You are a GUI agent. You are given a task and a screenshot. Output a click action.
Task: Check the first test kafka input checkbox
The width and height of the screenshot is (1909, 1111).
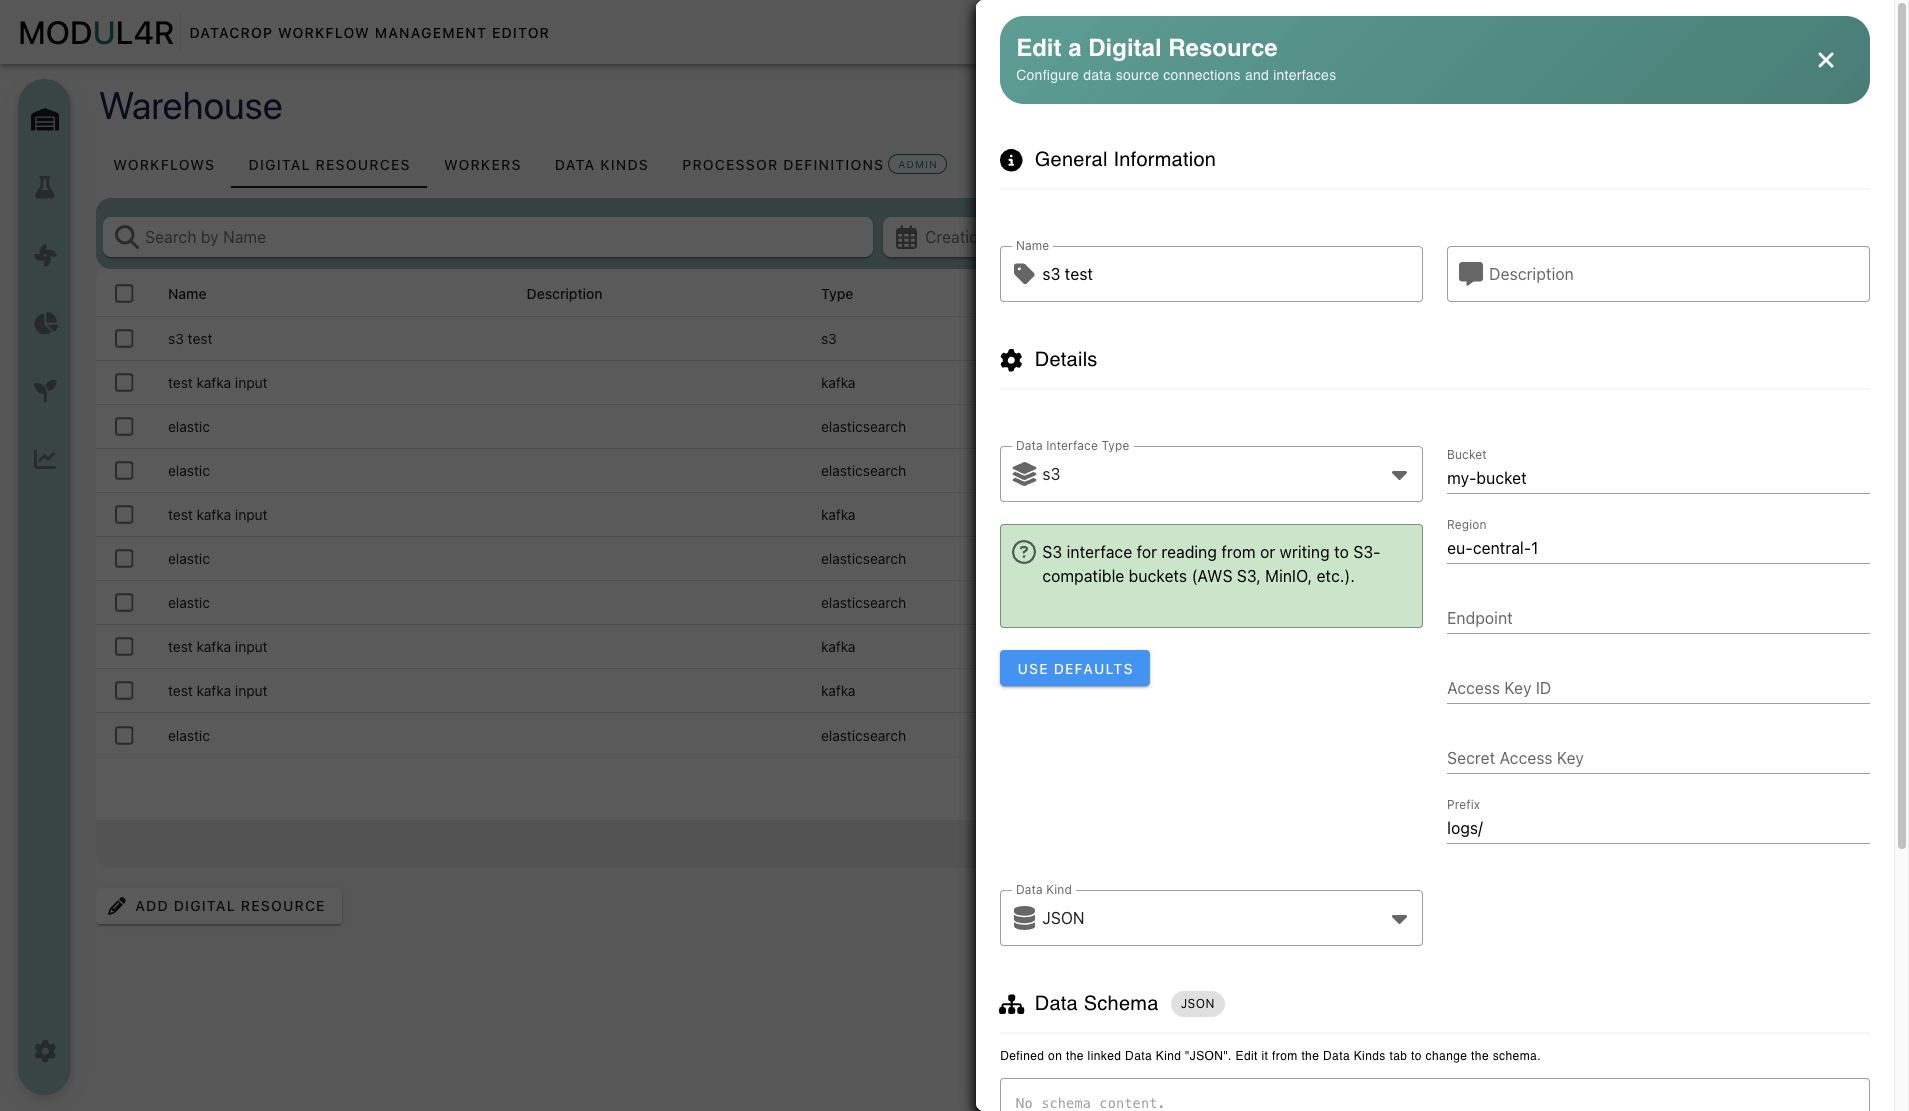tap(124, 383)
